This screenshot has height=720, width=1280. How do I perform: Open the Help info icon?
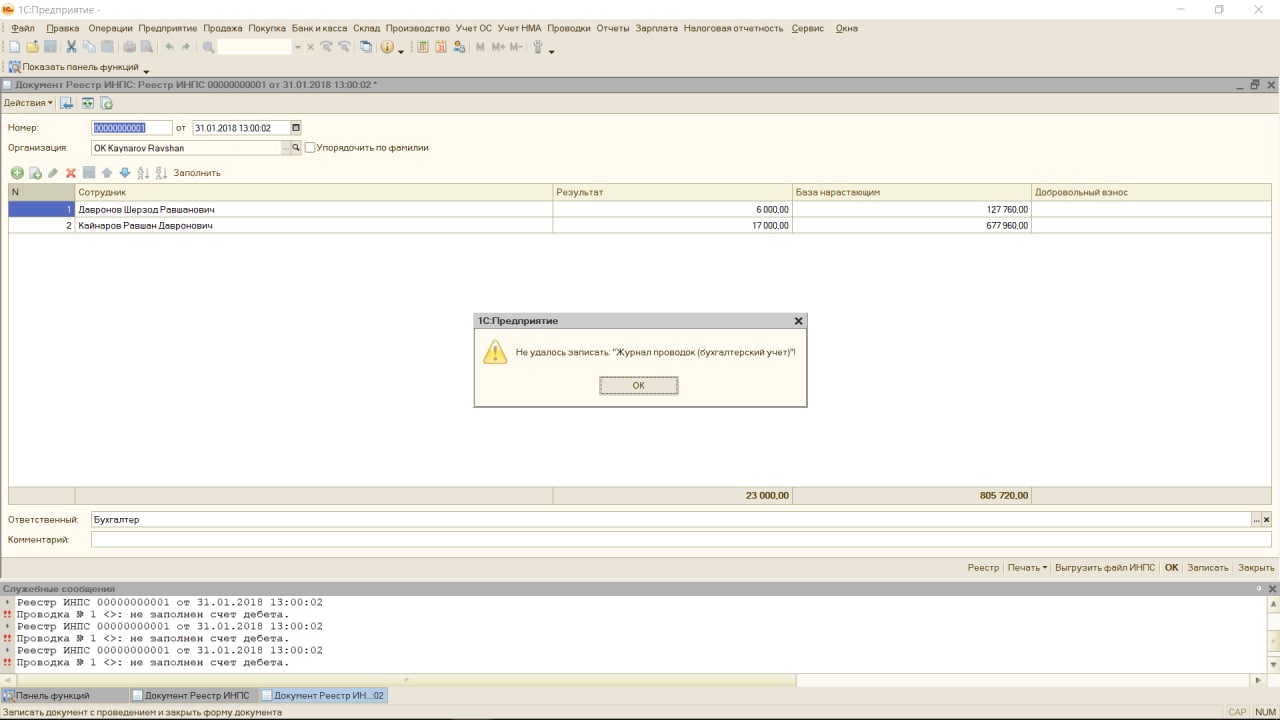(387, 47)
